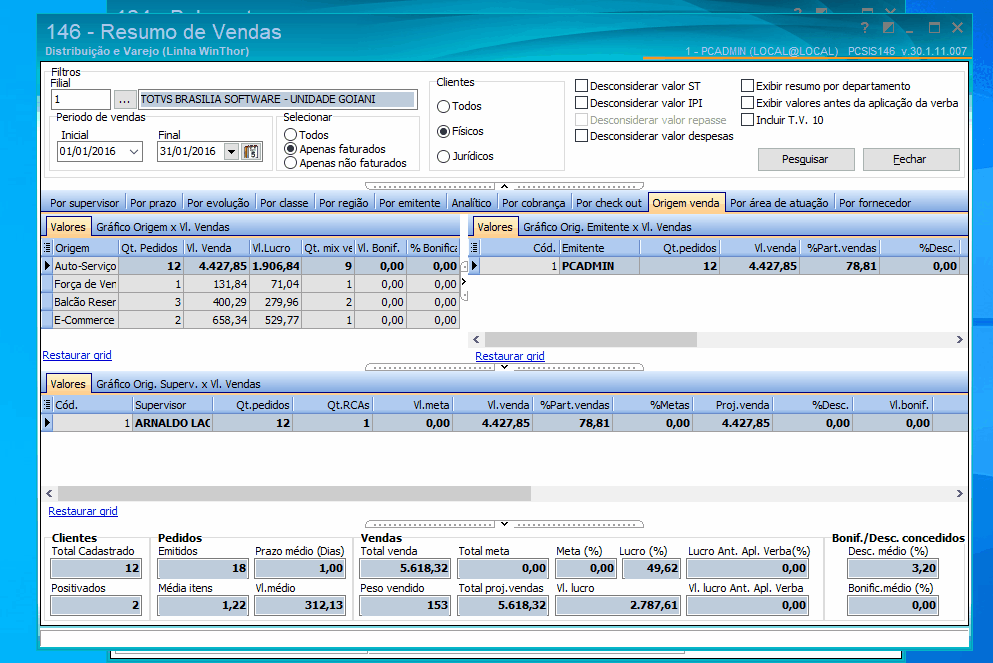Select the ARNALDO LAC supervisor row

[505, 423]
